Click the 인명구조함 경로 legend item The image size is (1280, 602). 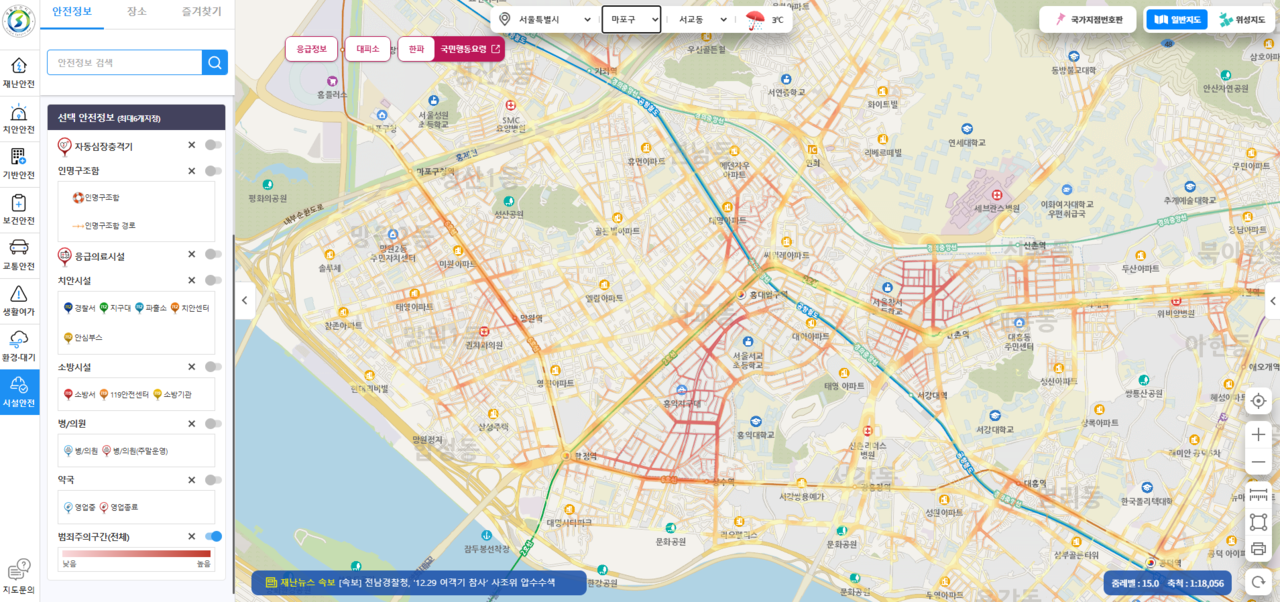point(104,226)
